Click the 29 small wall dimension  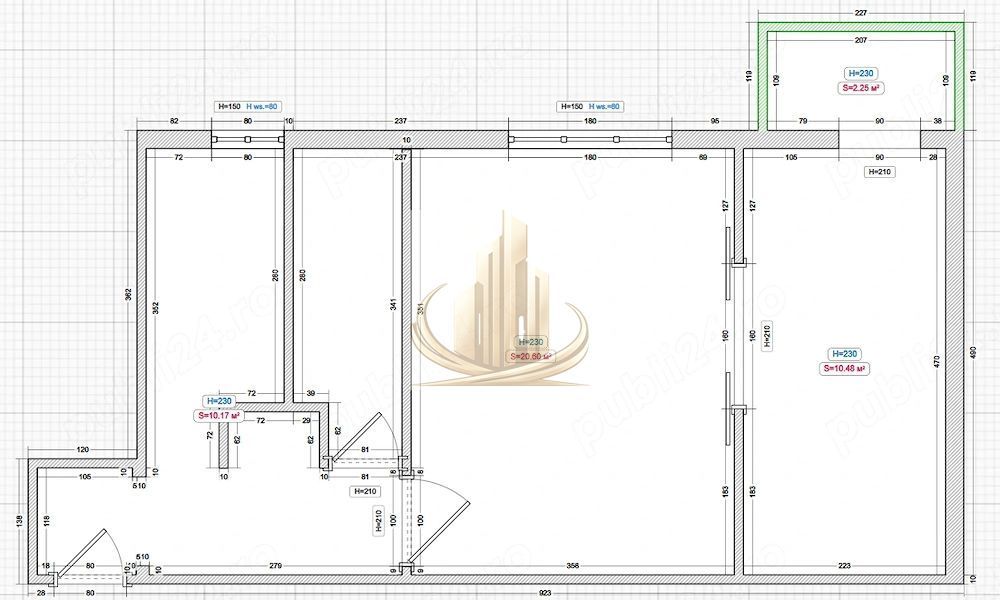[306, 421]
